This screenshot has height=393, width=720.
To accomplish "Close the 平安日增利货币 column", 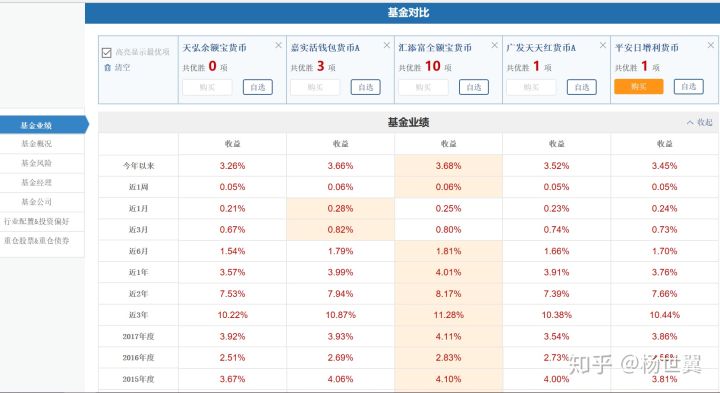I will pyautogui.click(x=711, y=45).
